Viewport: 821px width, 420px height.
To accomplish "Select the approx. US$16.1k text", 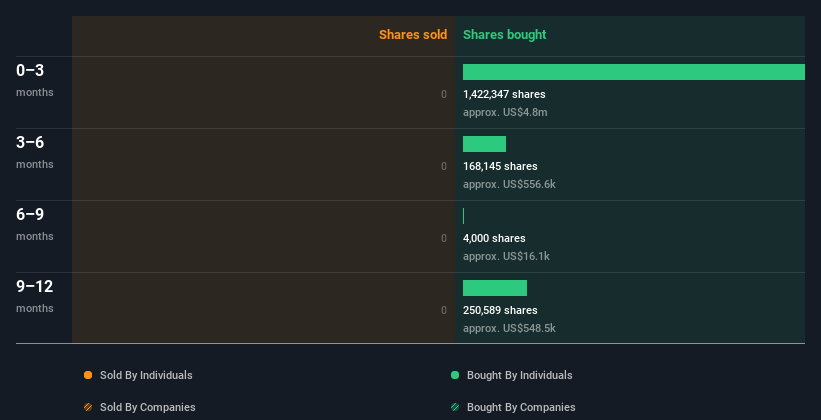I will (506, 256).
